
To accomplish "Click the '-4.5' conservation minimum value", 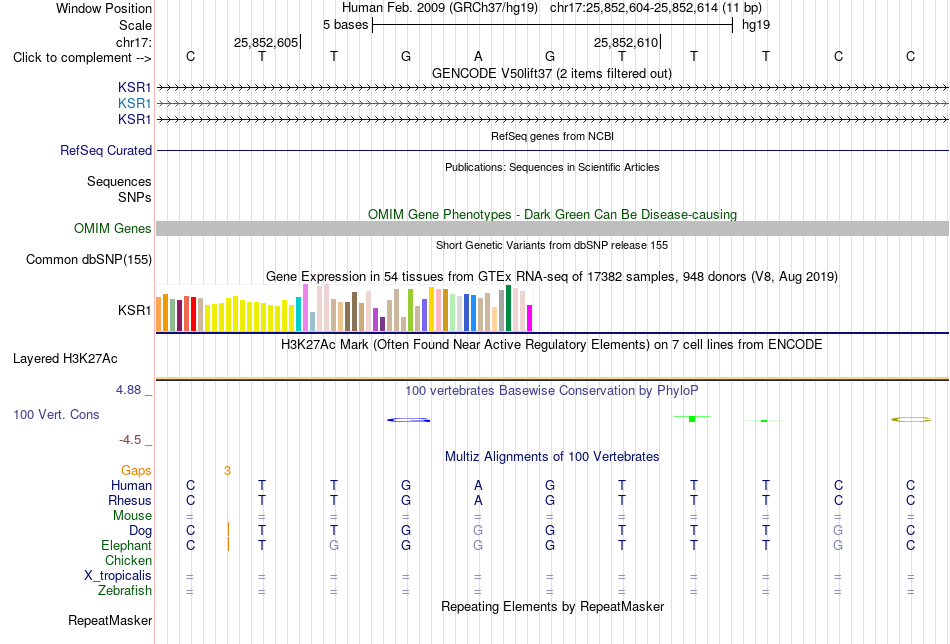I will pos(130,440).
